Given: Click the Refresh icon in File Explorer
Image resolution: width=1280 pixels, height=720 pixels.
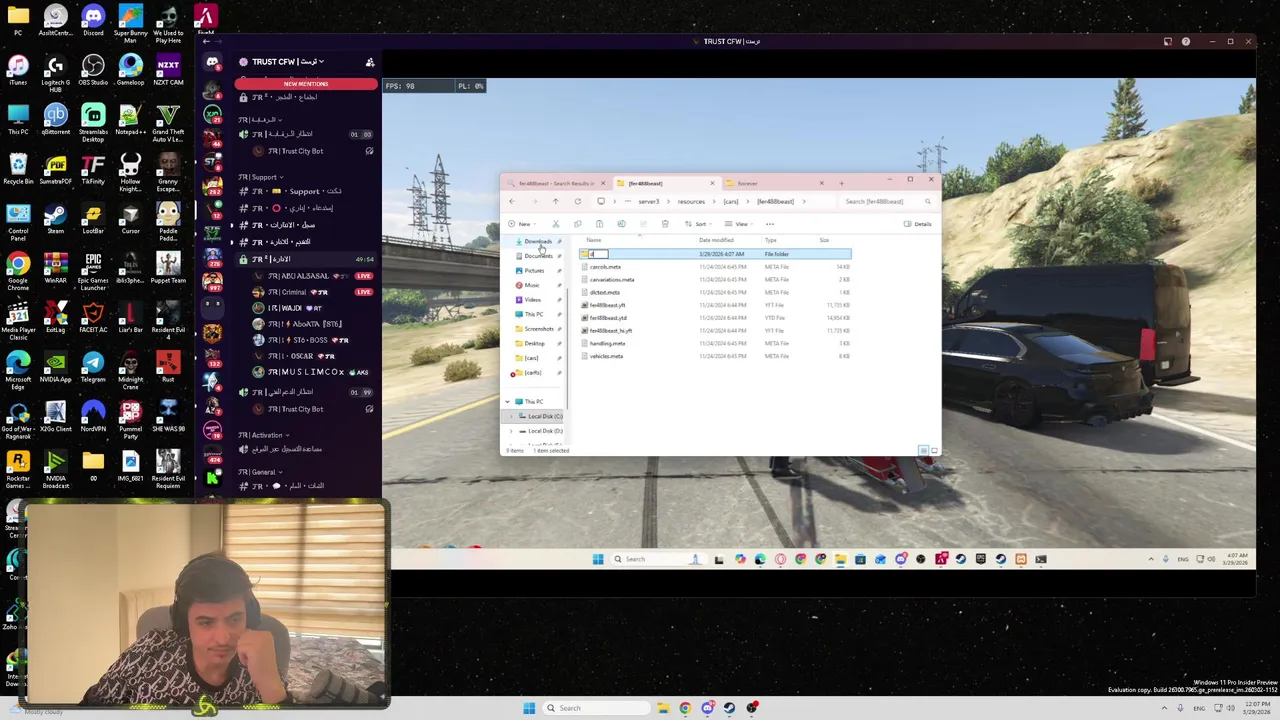Looking at the screenshot, I should click(578, 201).
